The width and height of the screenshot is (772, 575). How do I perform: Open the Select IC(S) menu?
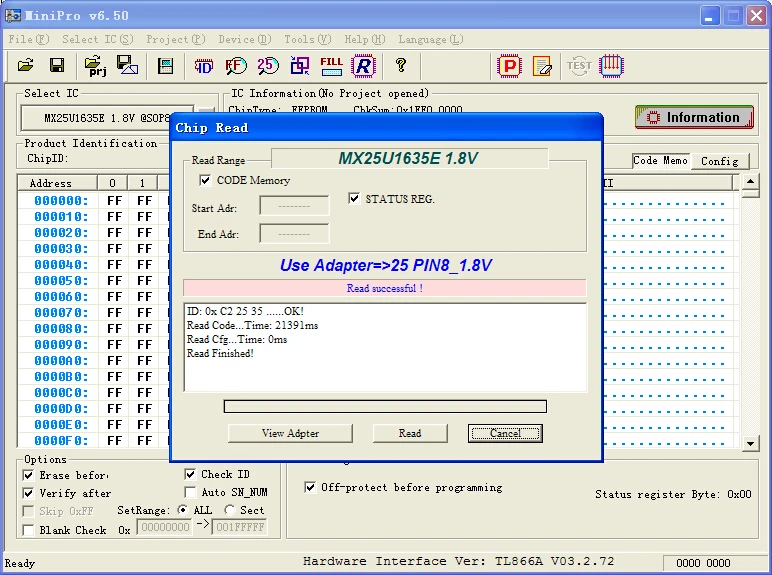click(x=97, y=39)
